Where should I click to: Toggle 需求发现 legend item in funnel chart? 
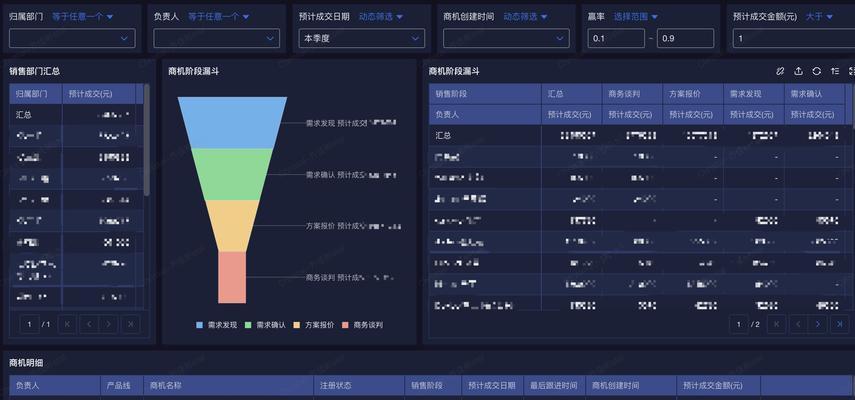tap(216, 325)
